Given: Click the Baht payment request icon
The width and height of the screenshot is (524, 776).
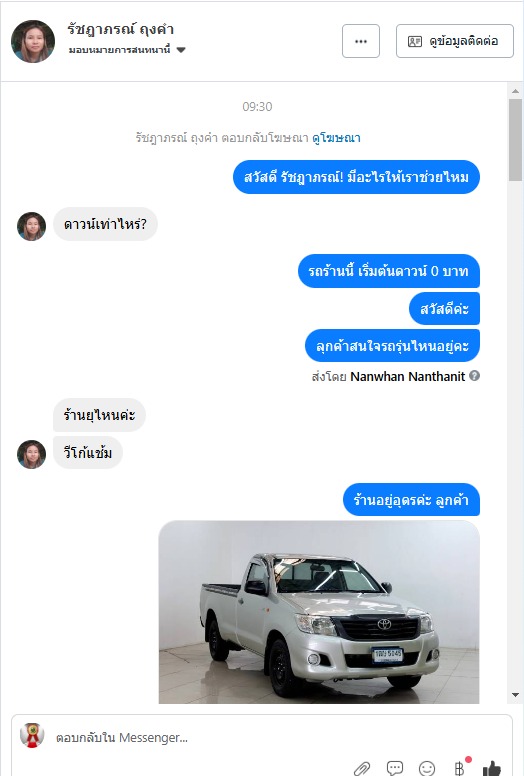Looking at the screenshot, I should [460, 768].
